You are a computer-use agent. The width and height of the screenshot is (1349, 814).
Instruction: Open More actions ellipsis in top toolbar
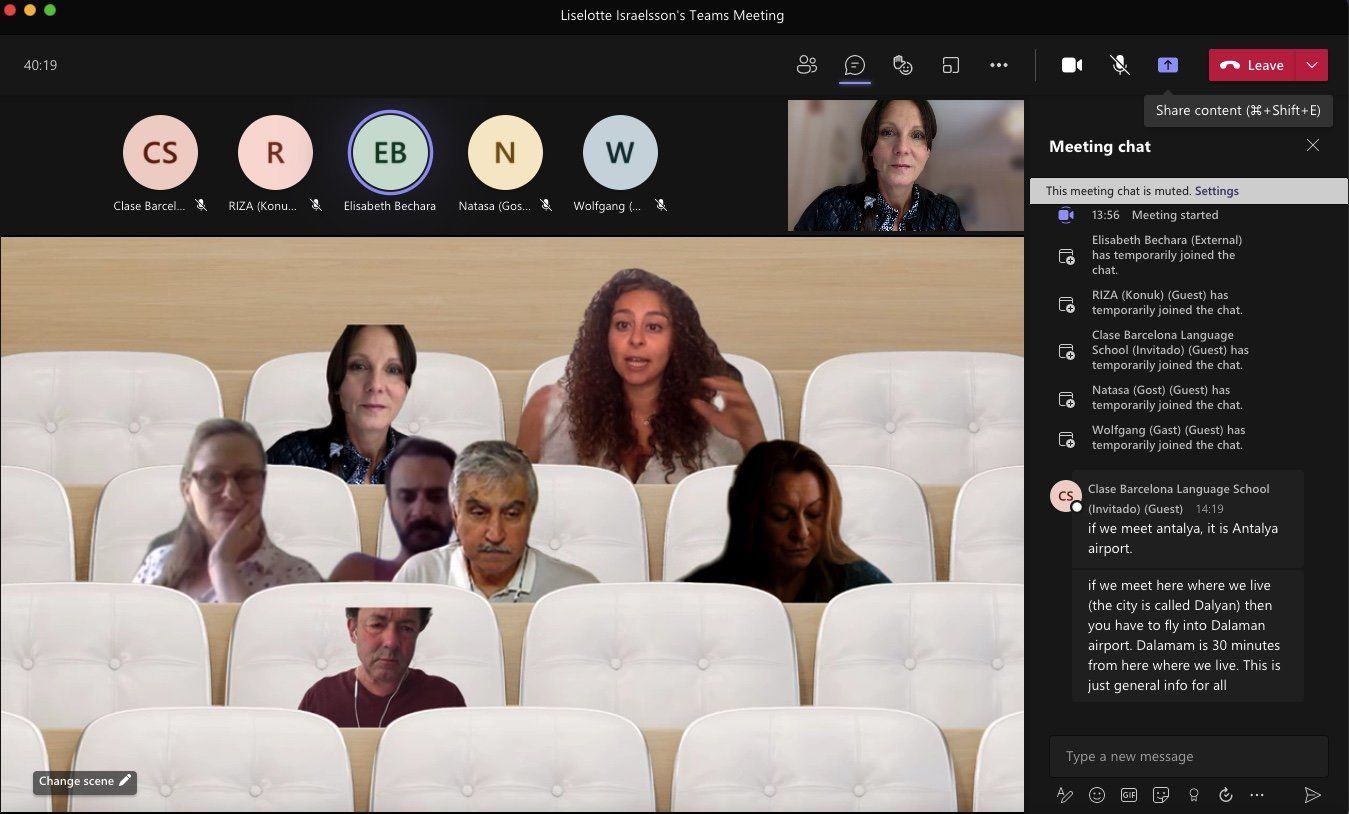tap(998, 65)
